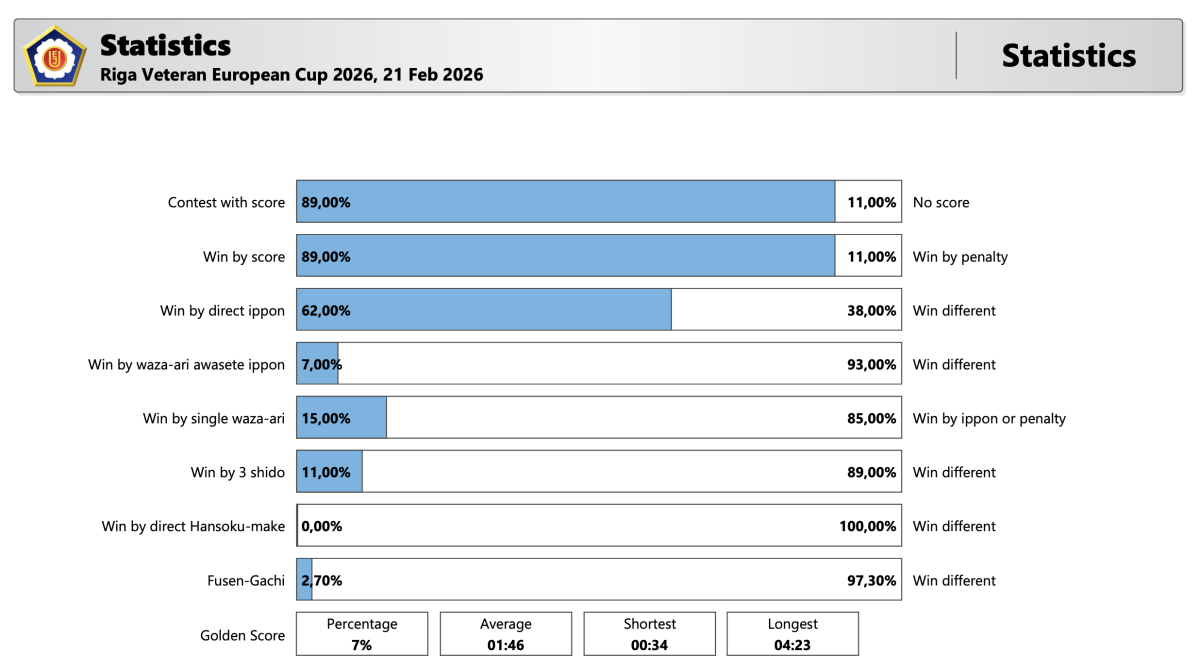Click the waza-ari awasete ippon blue bar
Viewport: 1200px width, 671px height.
point(319,364)
